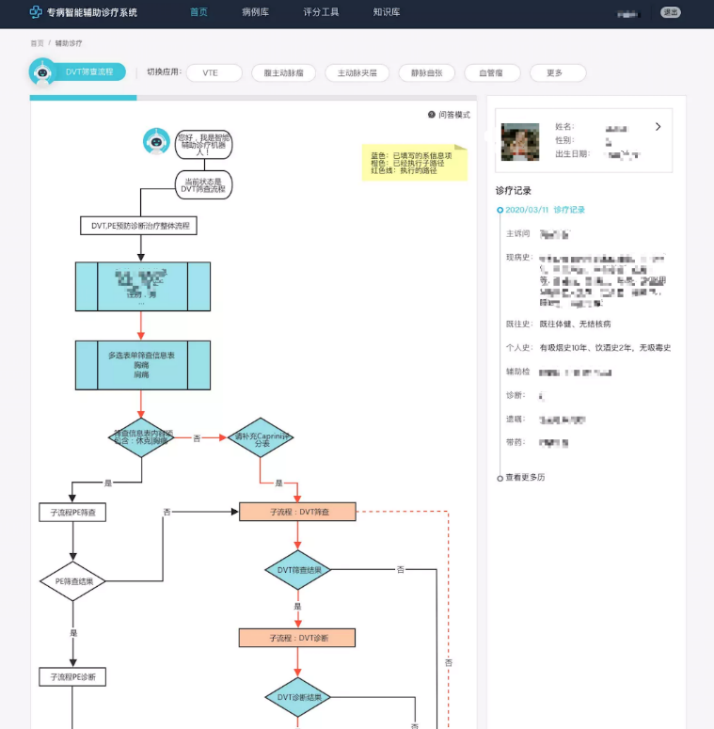Click the robot icon in the flowchart

coord(156,141)
